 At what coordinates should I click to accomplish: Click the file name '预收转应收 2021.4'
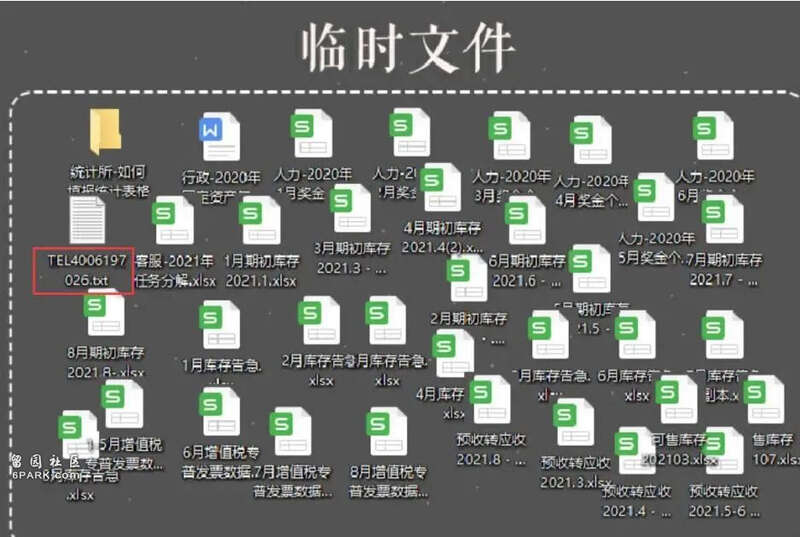coord(636,501)
